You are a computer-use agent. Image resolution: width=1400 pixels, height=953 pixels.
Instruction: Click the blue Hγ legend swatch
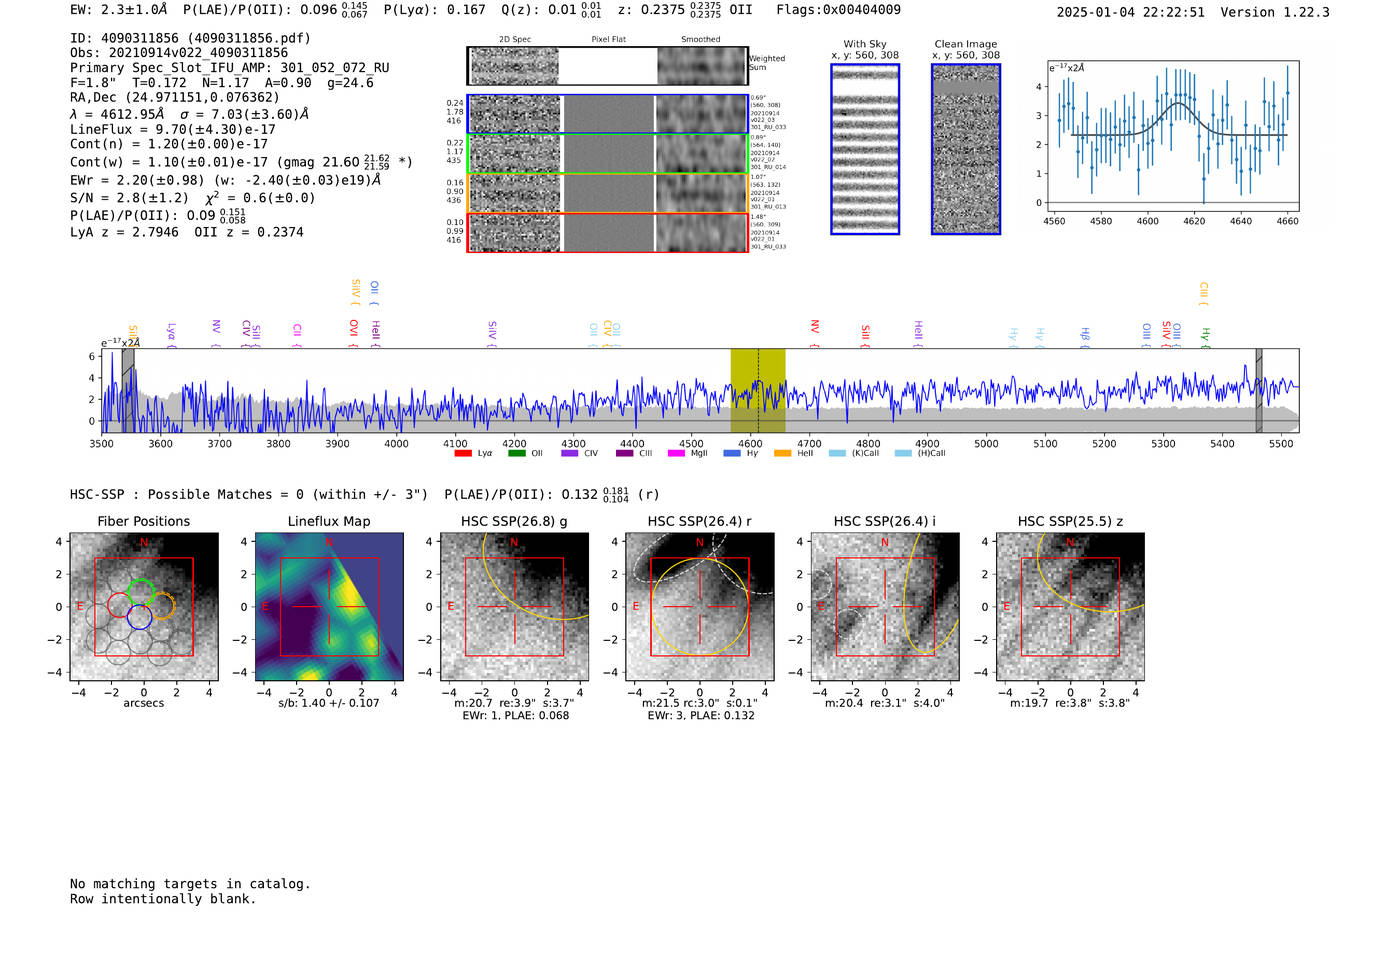[732, 453]
